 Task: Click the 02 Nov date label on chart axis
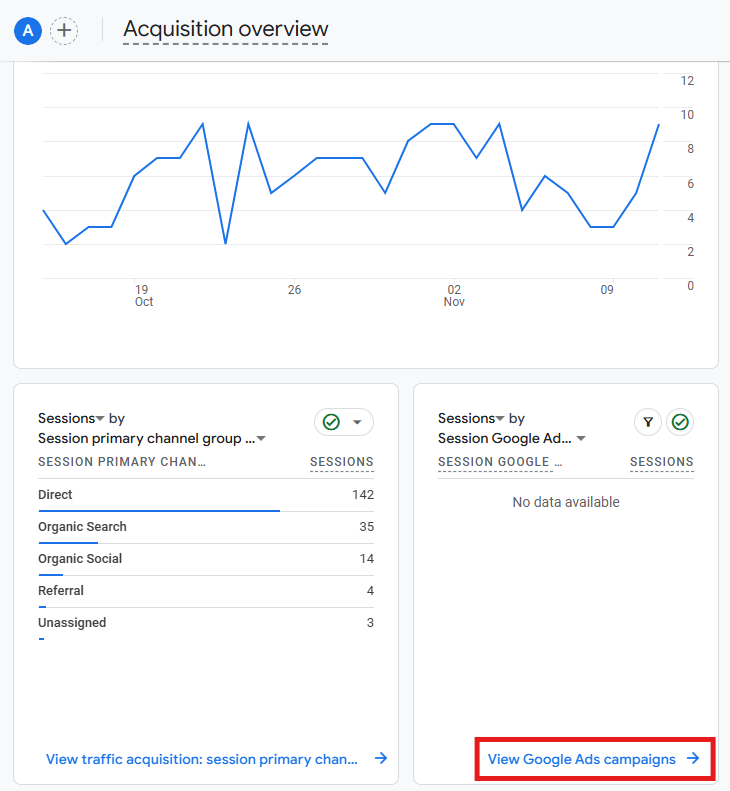tap(454, 296)
